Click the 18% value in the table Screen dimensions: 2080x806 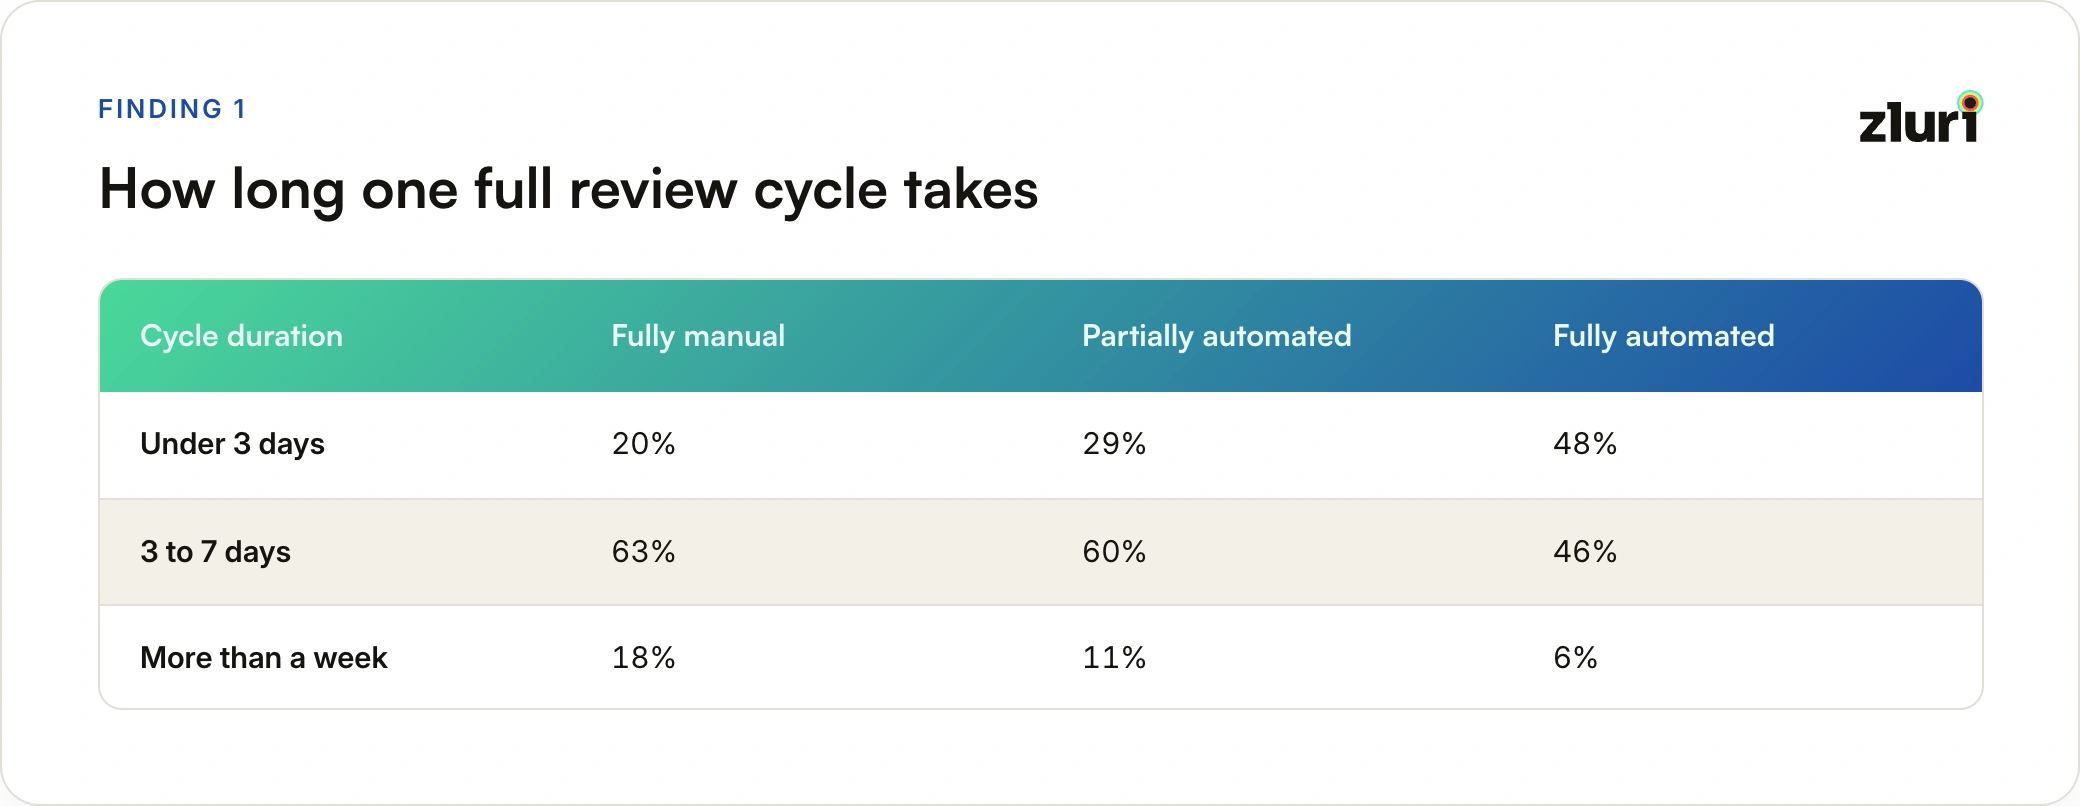click(x=643, y=658)
